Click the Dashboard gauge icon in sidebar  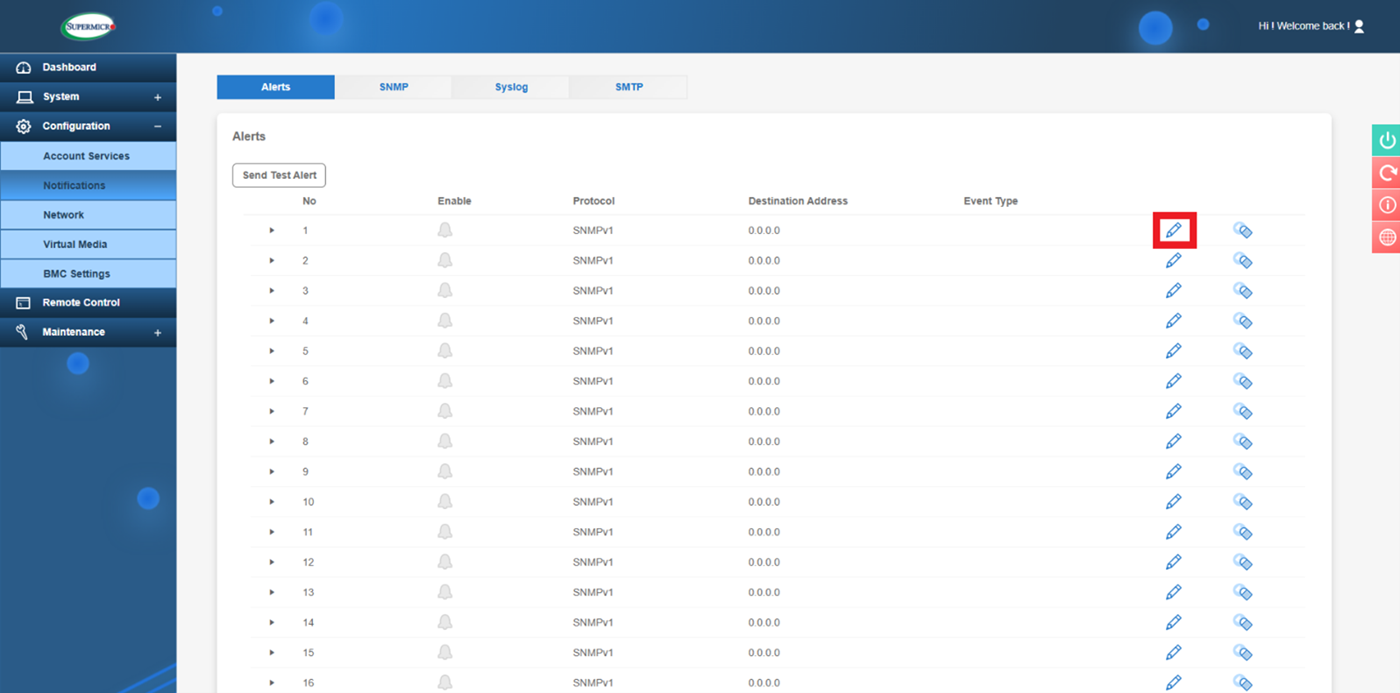[x=24, y=68]
